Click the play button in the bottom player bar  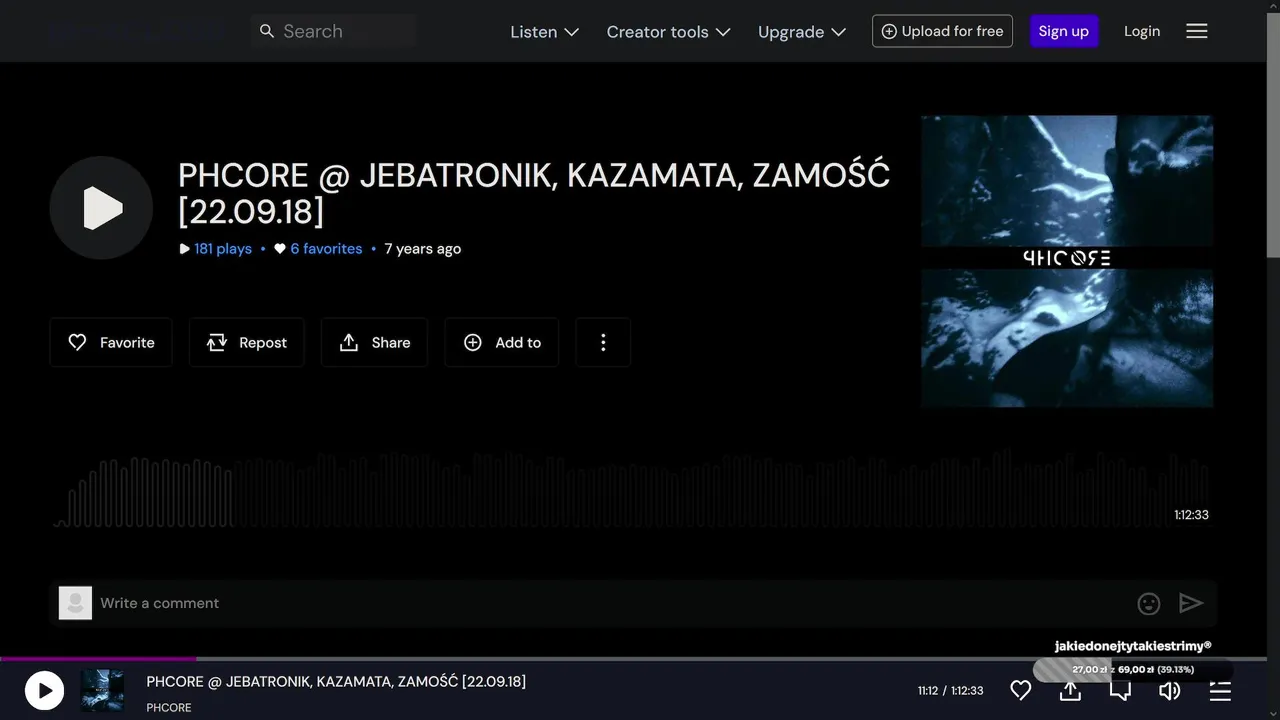(44, 691)
